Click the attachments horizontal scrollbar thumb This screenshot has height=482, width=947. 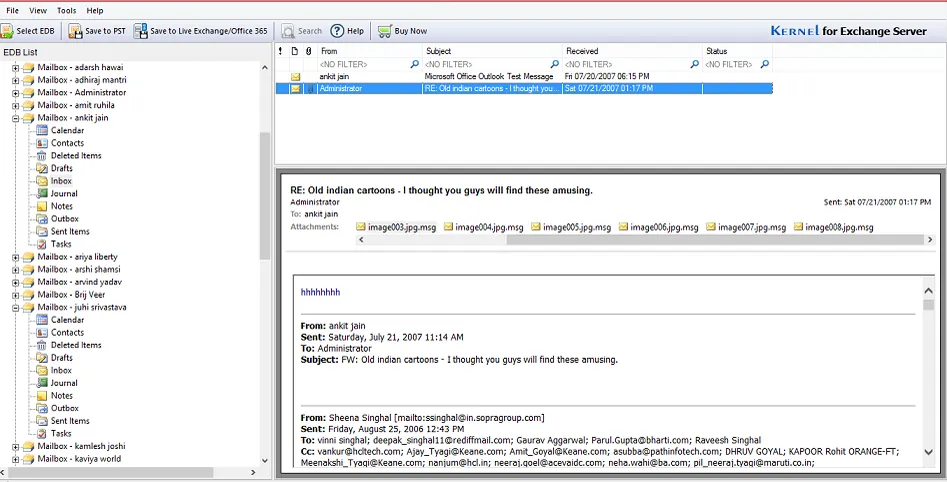point(715,240)
